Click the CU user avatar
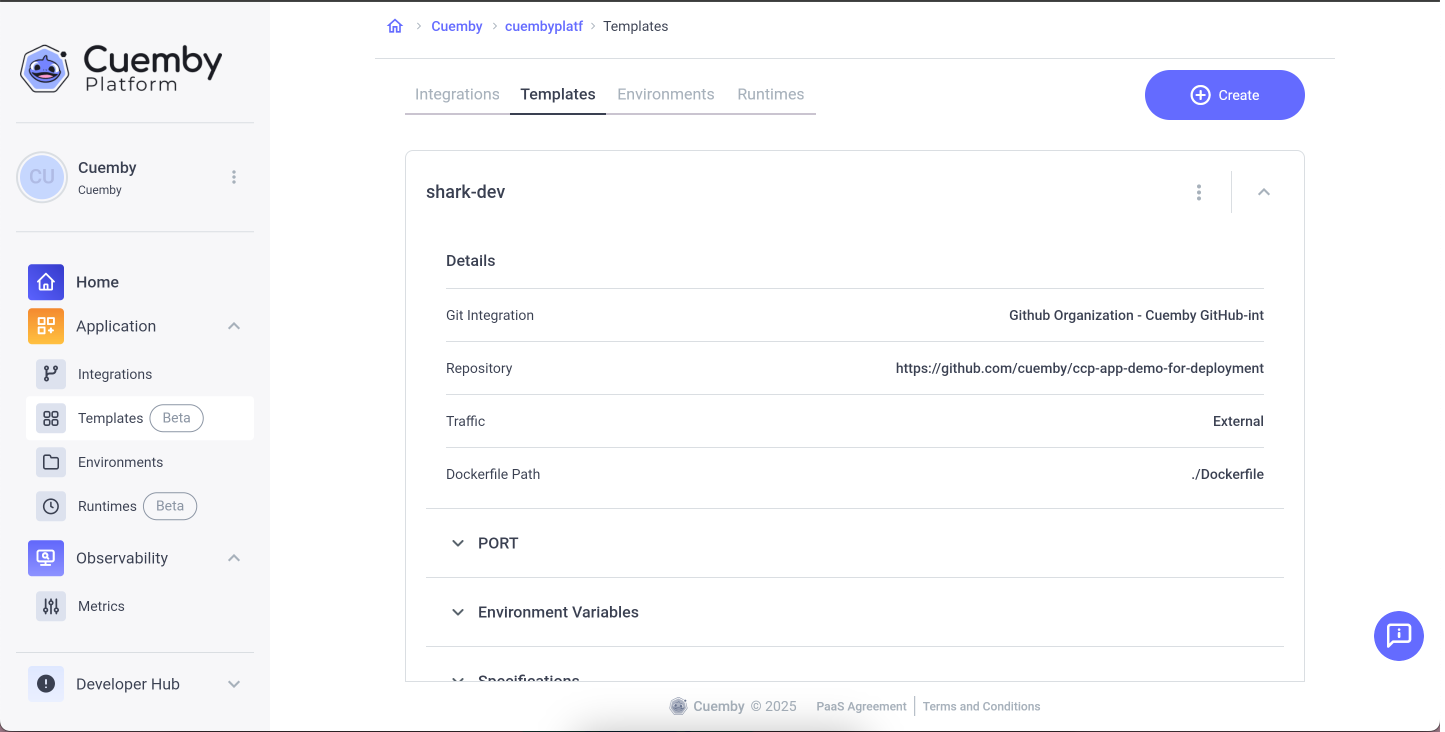 pyautogui.click(x=42, y=177)
